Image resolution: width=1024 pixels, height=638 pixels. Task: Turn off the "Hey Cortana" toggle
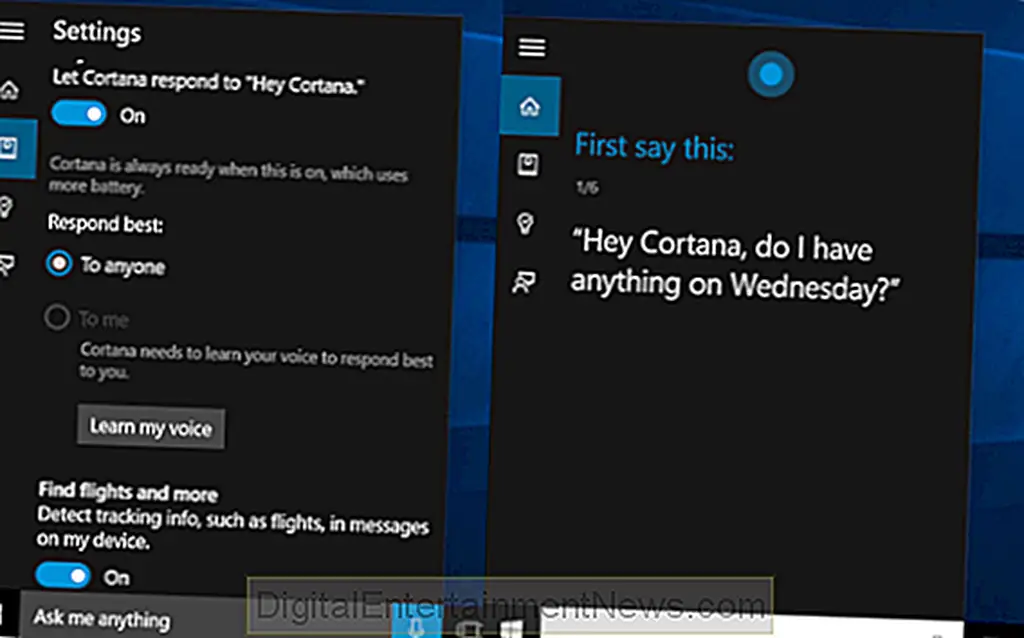tap(79, 114)
